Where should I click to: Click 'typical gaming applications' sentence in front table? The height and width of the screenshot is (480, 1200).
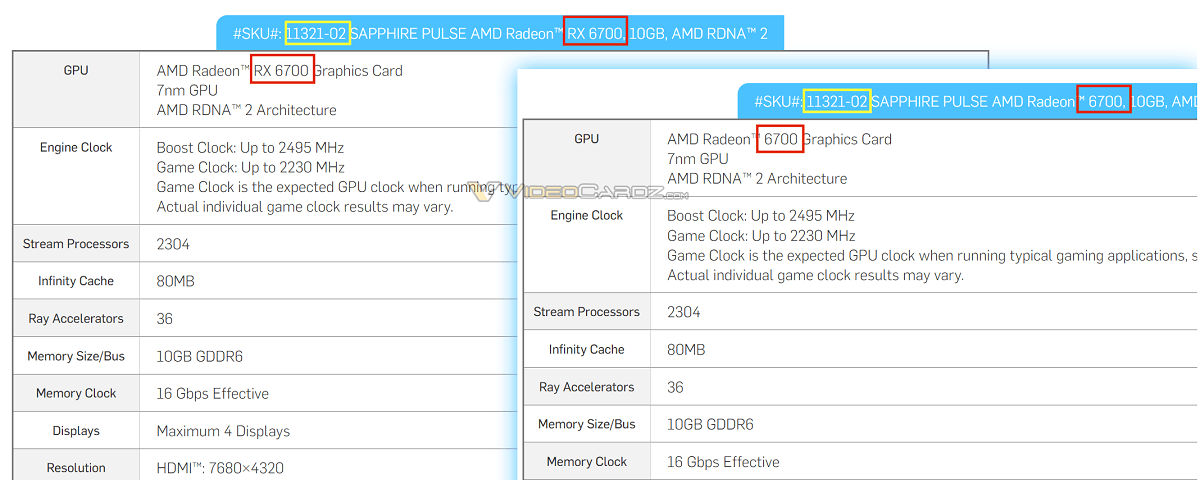pyautogui.click(x=931, y=256)
